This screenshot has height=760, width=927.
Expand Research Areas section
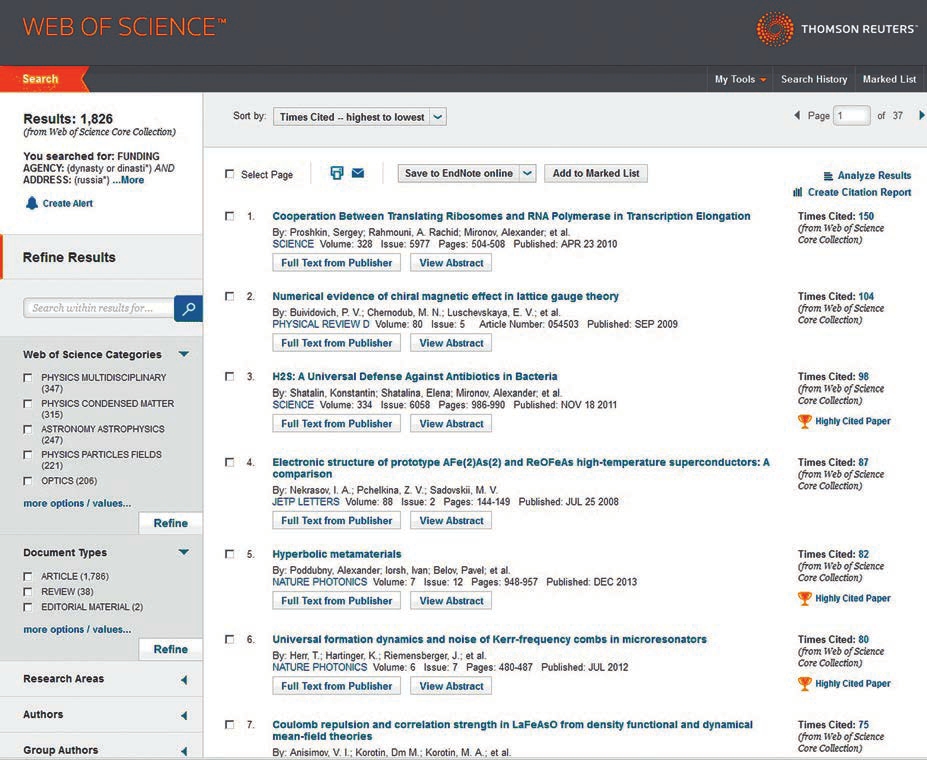click(184, 680)
